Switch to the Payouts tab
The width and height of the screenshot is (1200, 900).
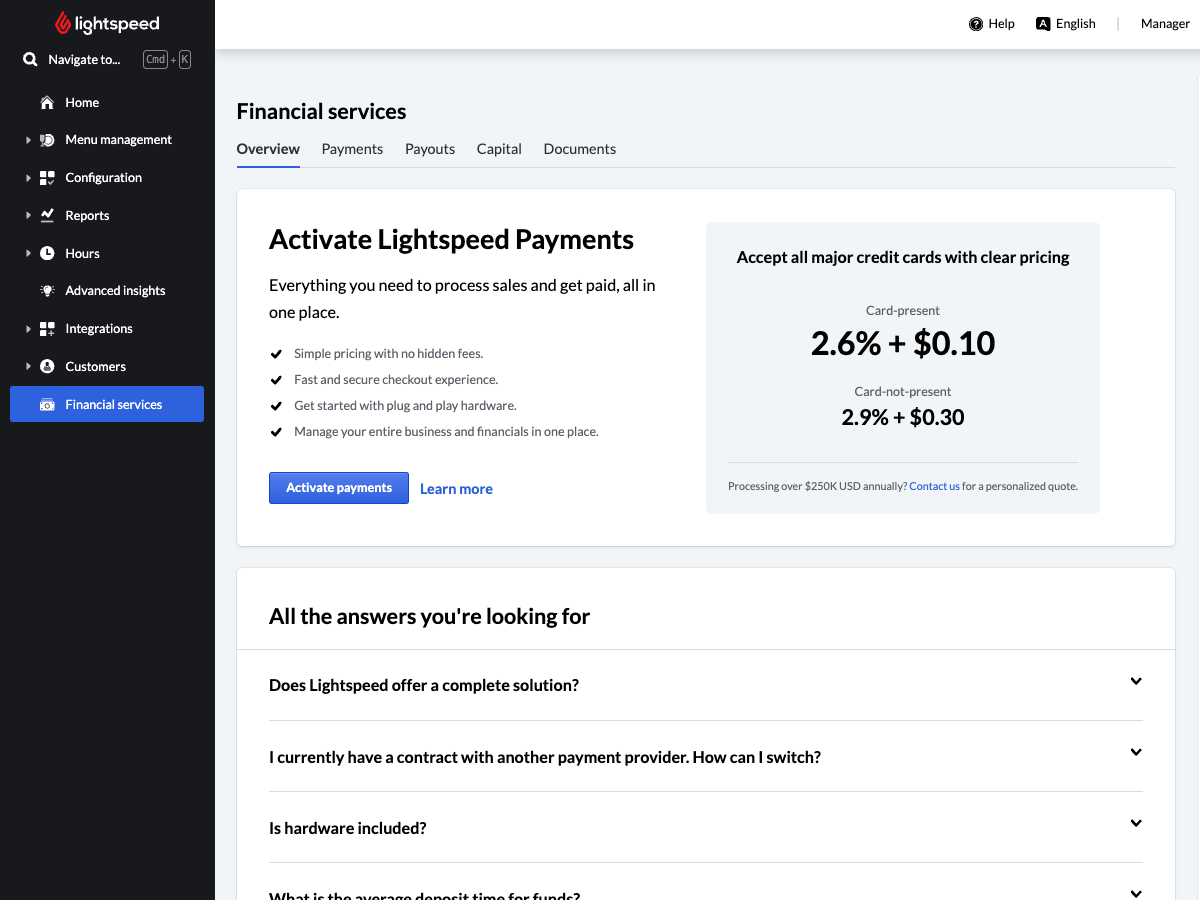click(430, 148)
